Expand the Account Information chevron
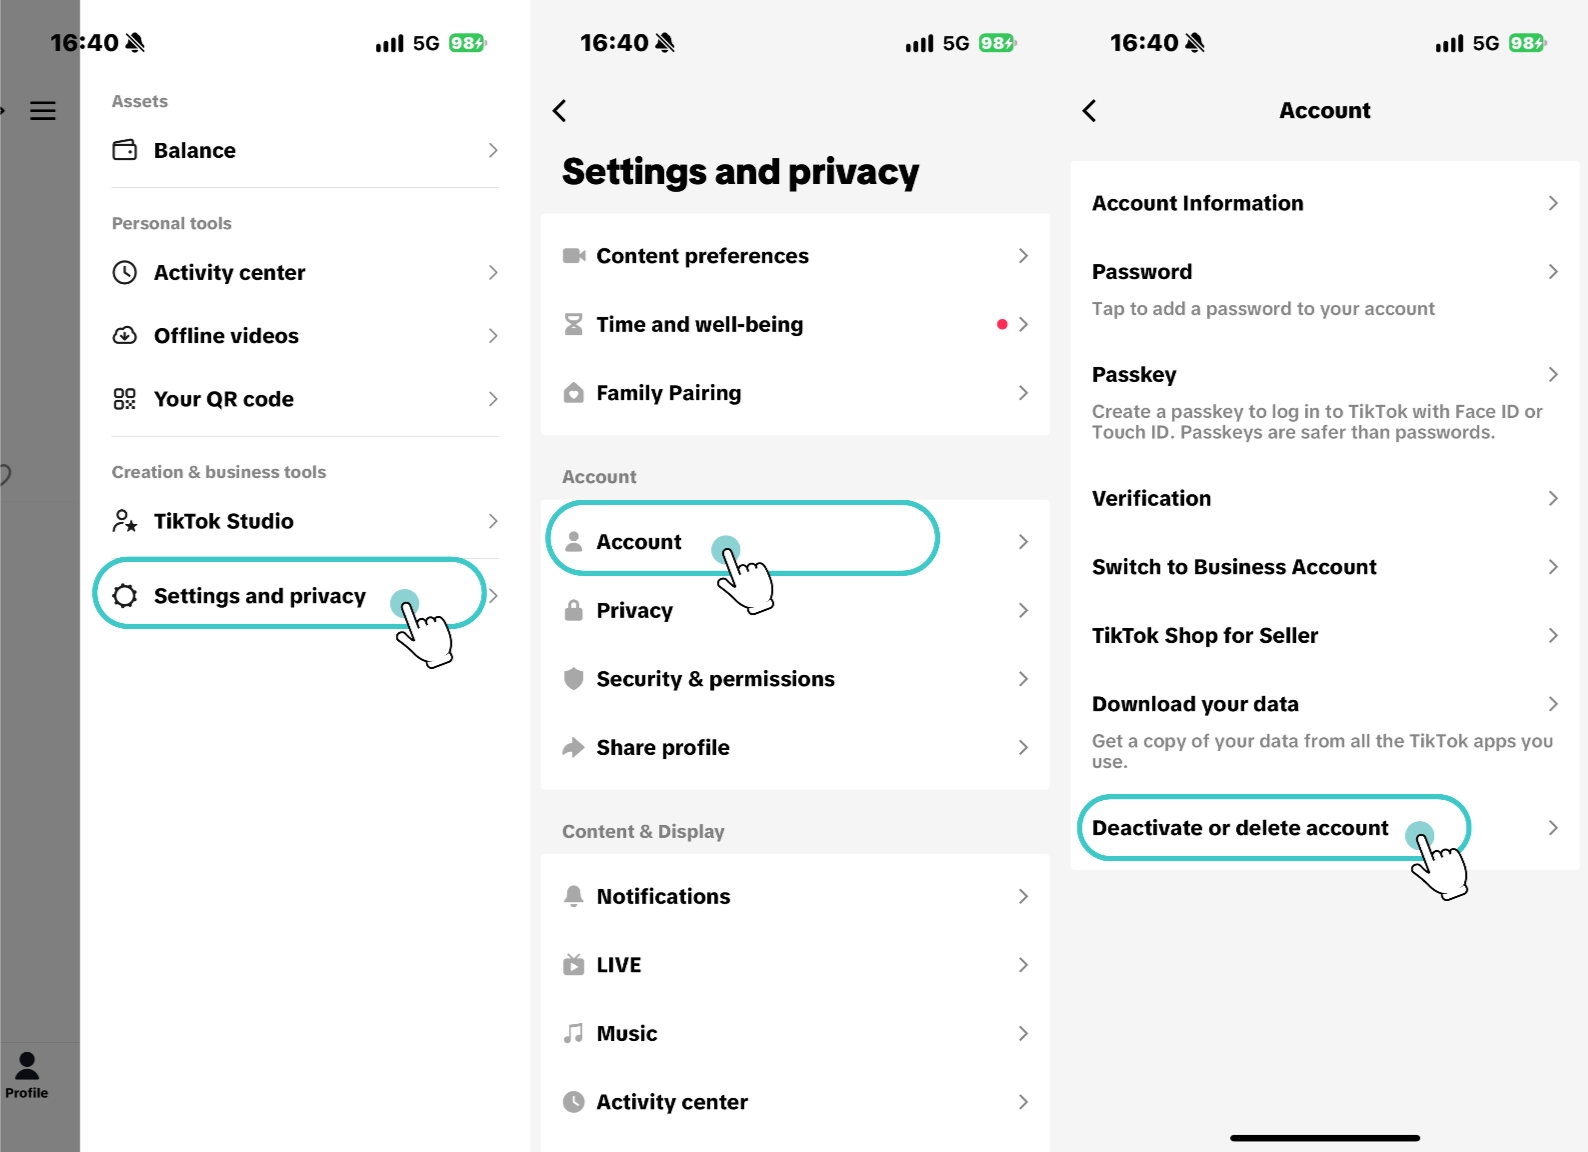 tap(1553, 203)
